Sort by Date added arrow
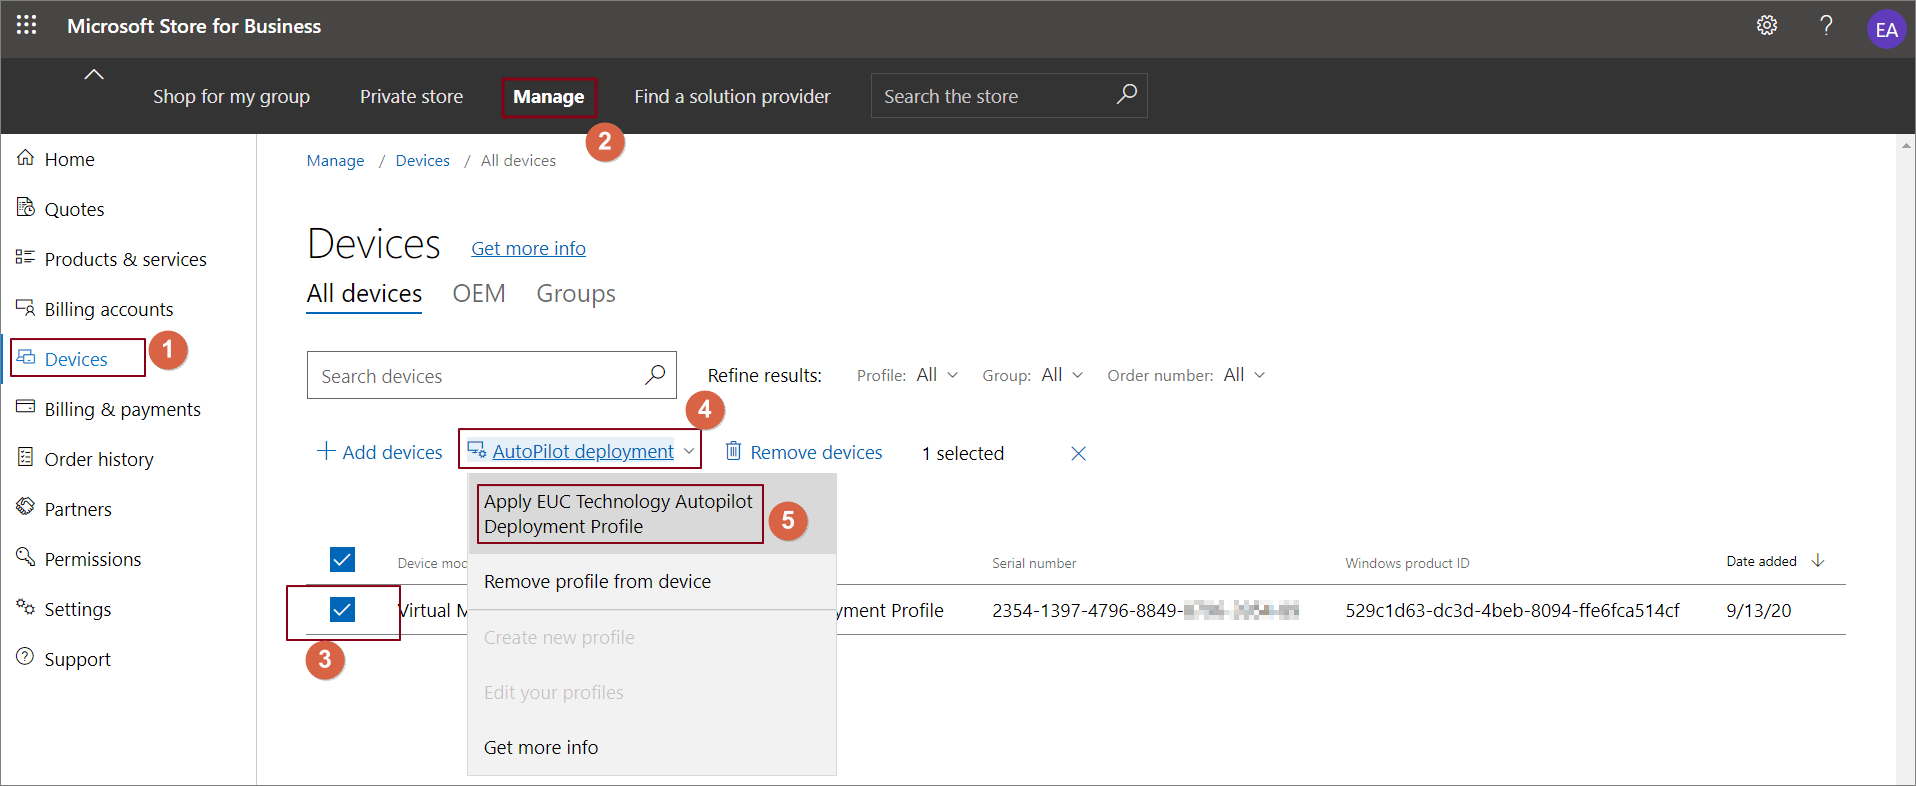1916x786 pixels. tap(1818, 561)
